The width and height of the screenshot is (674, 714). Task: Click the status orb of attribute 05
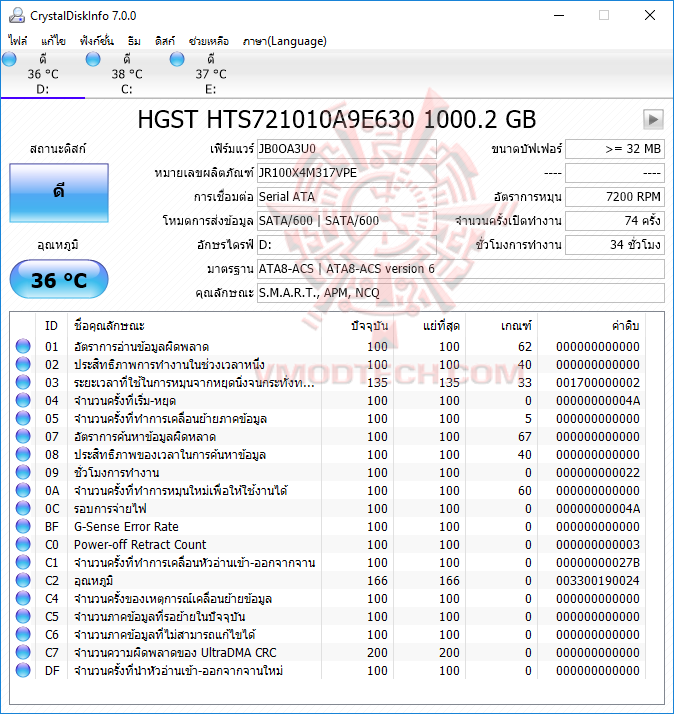(23, 418)
